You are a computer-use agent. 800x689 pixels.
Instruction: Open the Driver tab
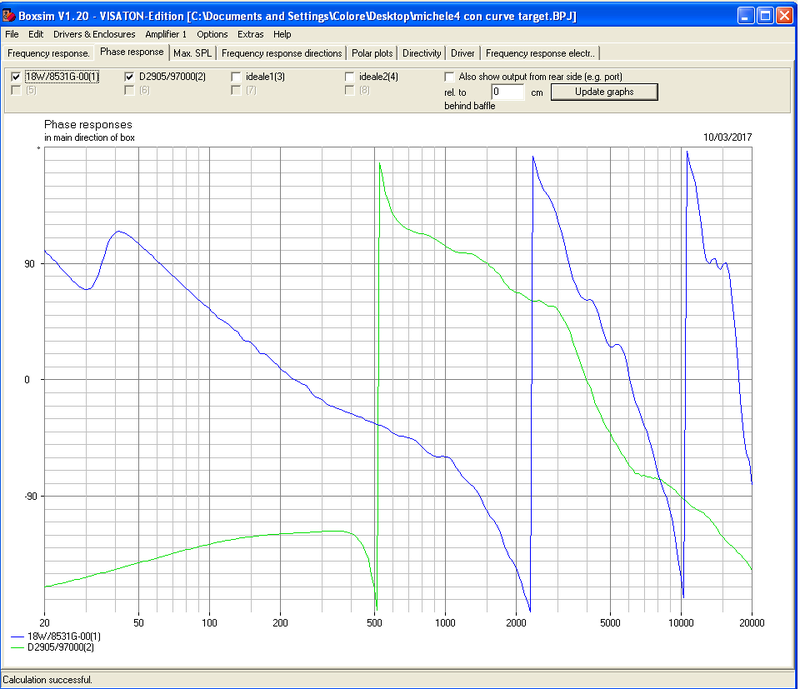tap(462, 53)
